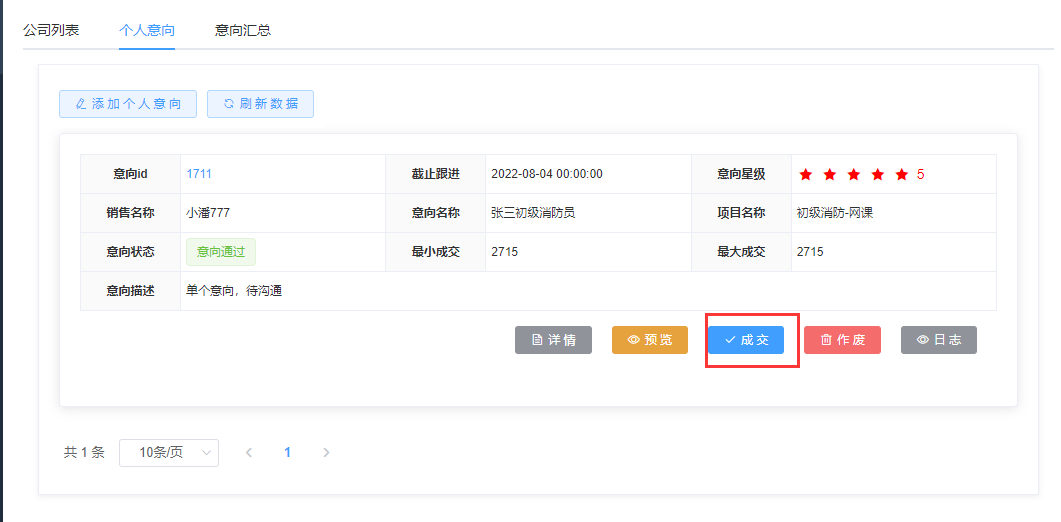Click the first red rating star

pyautogui.click(x=805, y=175)
